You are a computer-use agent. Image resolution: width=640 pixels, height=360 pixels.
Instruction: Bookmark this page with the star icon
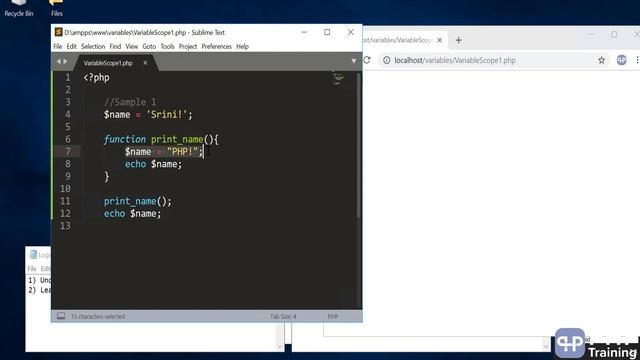[601, 60]
